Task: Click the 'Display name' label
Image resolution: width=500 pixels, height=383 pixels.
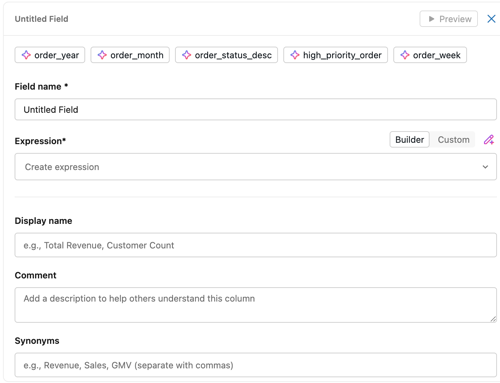Action: click(x=43, y=221)
